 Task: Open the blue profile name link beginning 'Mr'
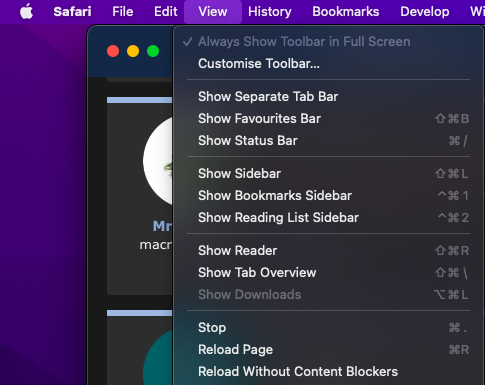[x=162, y=226]
